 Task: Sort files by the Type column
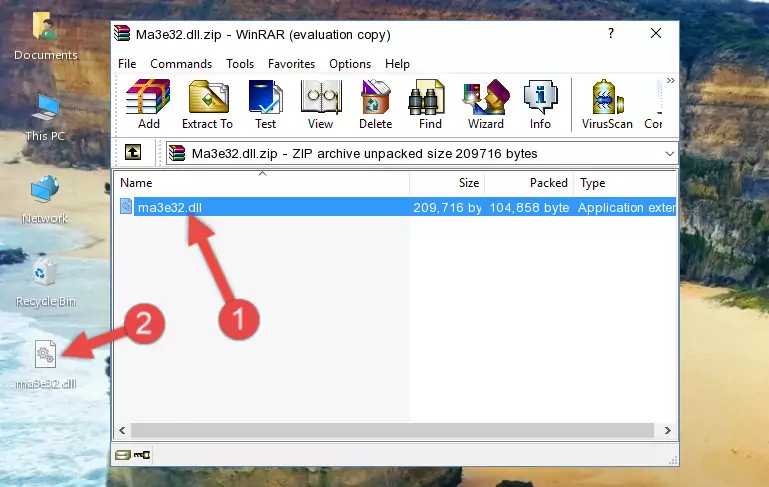[625, 183]
